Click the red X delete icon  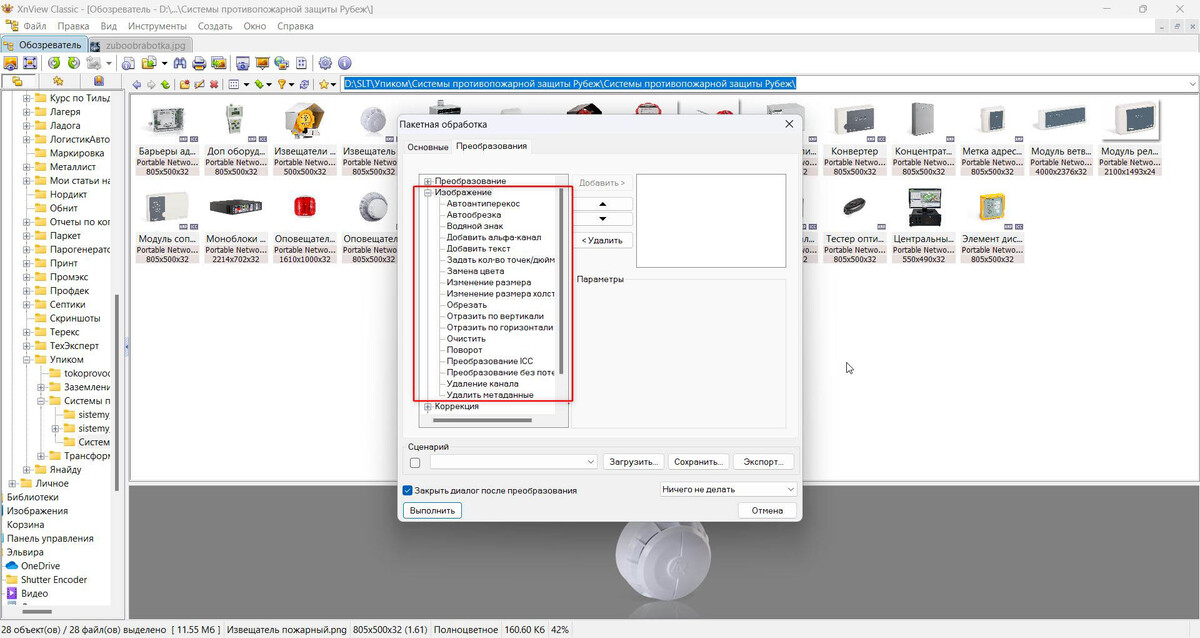[213, 85]
